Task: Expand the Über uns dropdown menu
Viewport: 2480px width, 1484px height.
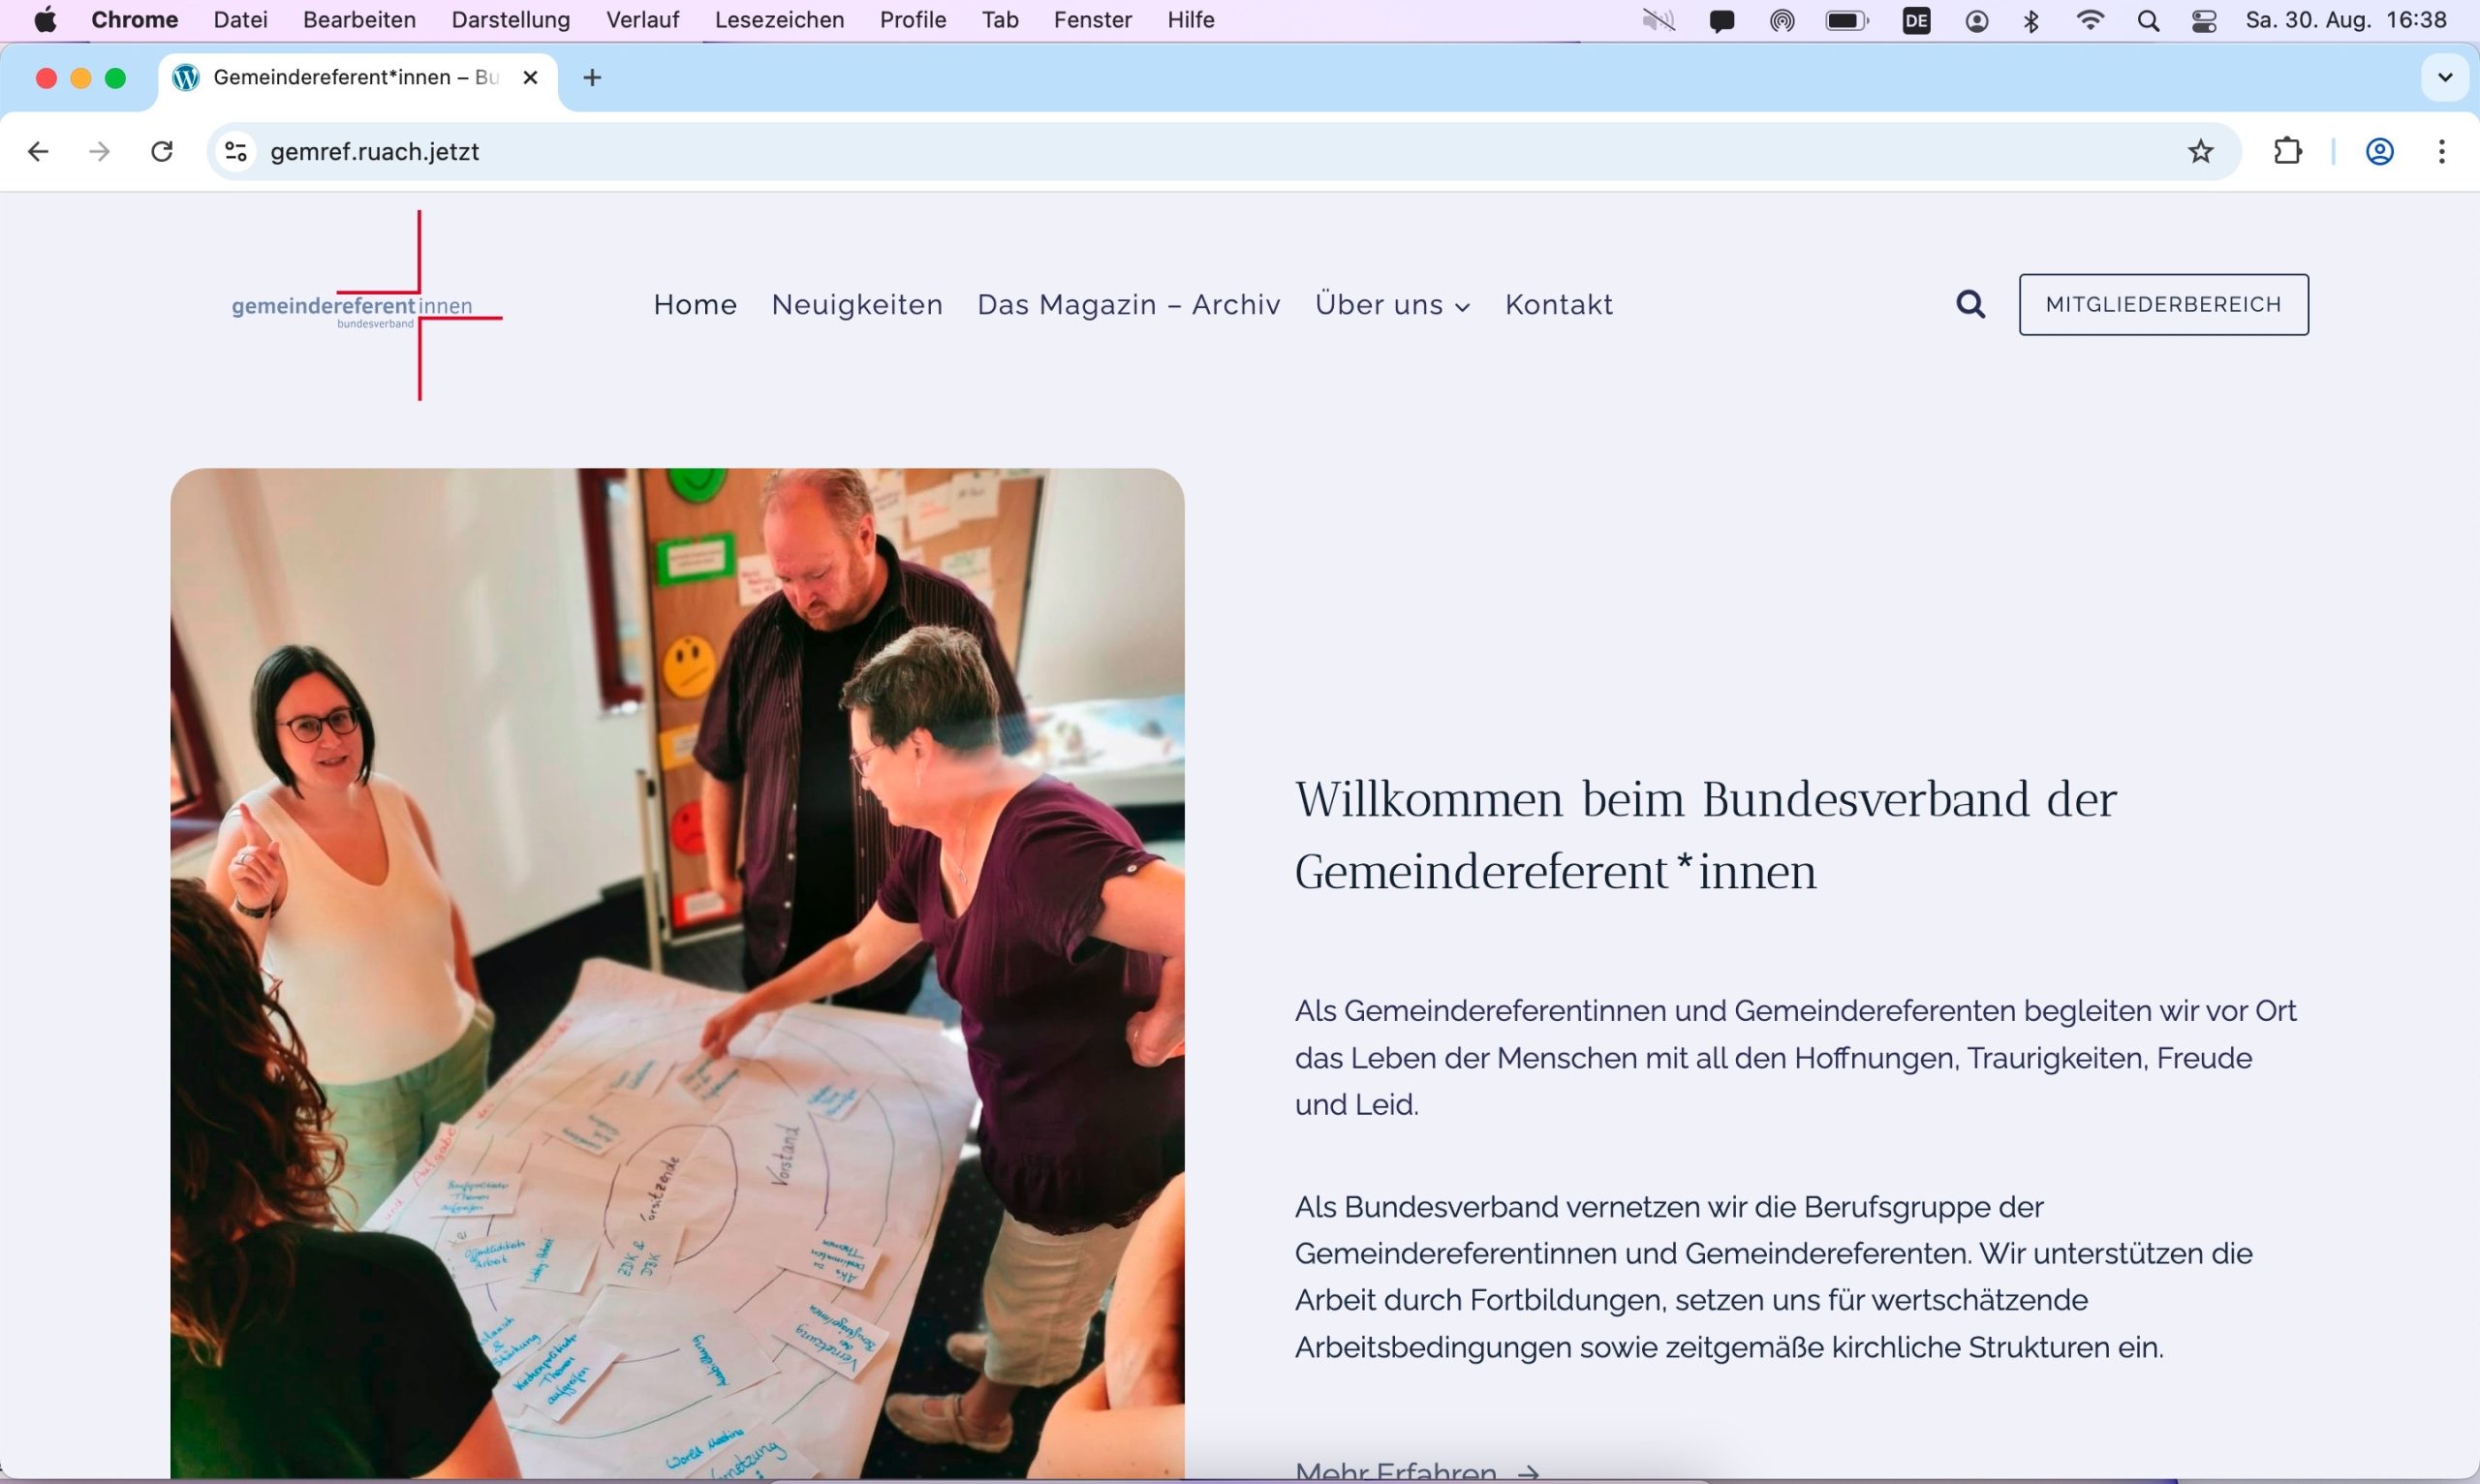Action: [1392, 305]
